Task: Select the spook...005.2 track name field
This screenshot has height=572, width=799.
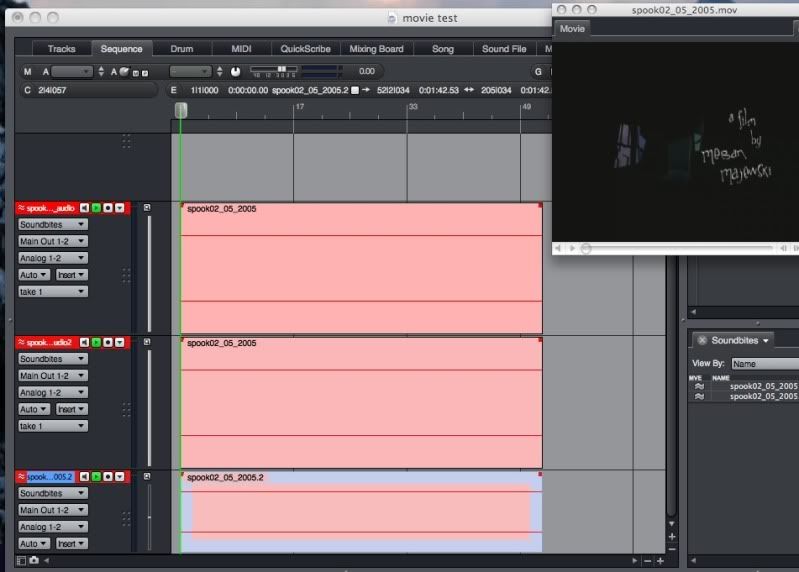Action: click(50, 477)
